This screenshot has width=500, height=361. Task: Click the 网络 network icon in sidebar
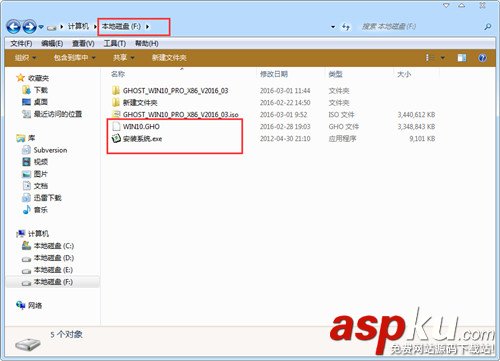click(21, 305)
